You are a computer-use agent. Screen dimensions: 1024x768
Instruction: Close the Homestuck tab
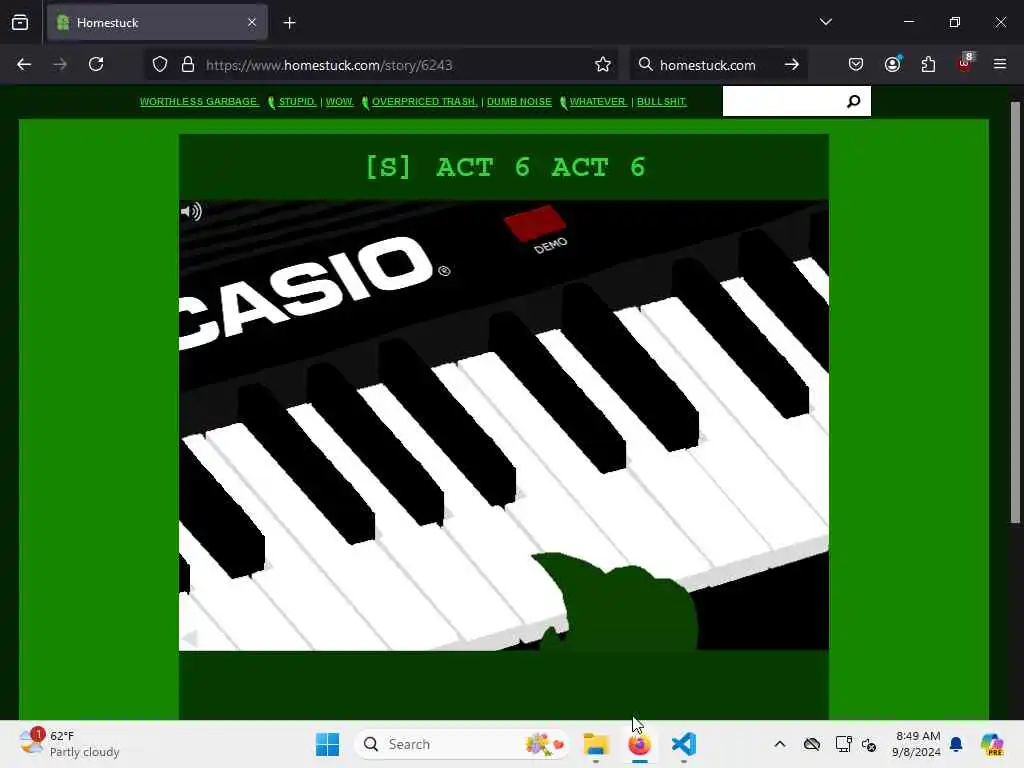[252, 23]
